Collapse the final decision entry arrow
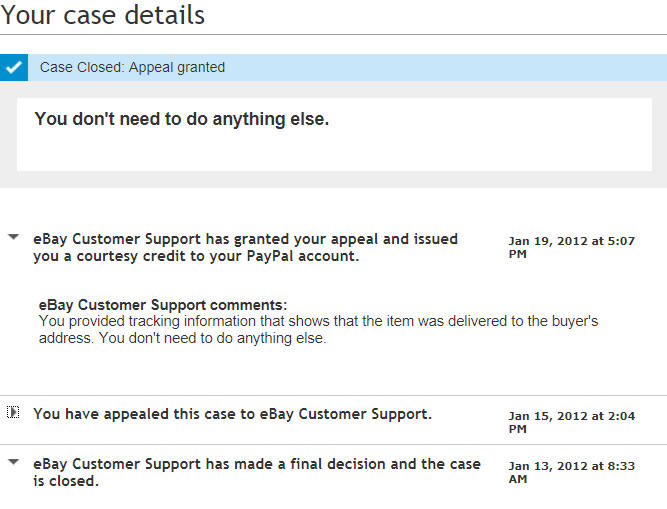This screenshot has width=667, height=509. pos(13,462)
